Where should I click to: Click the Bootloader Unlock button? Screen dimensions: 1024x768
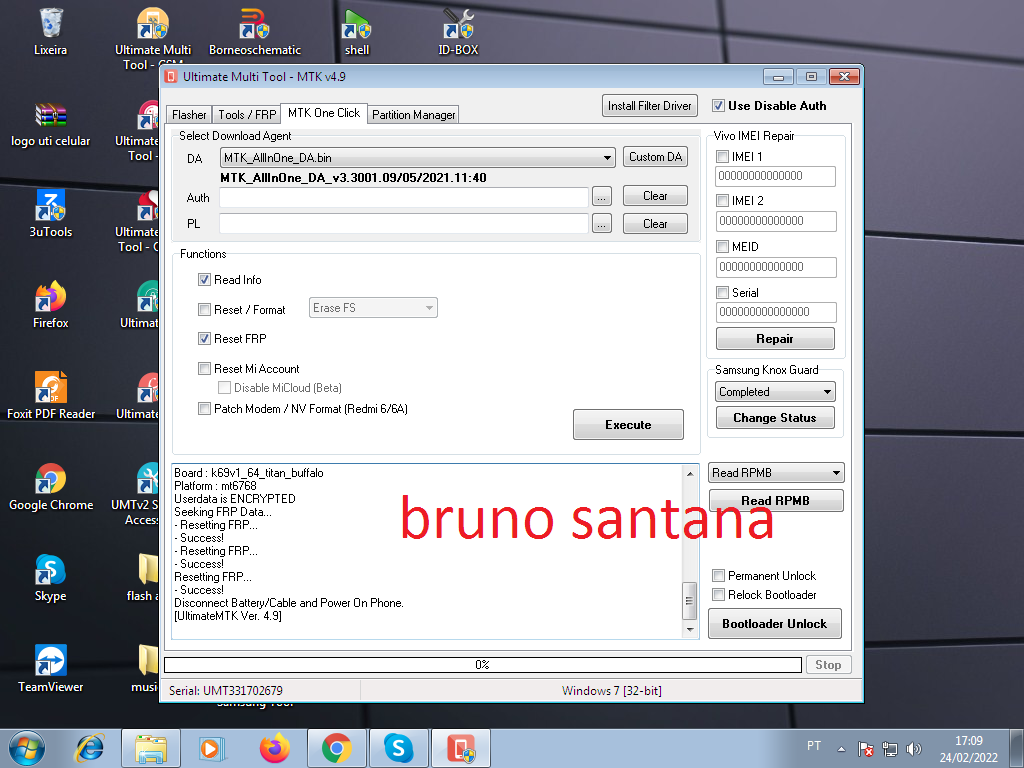coord(775,624)
